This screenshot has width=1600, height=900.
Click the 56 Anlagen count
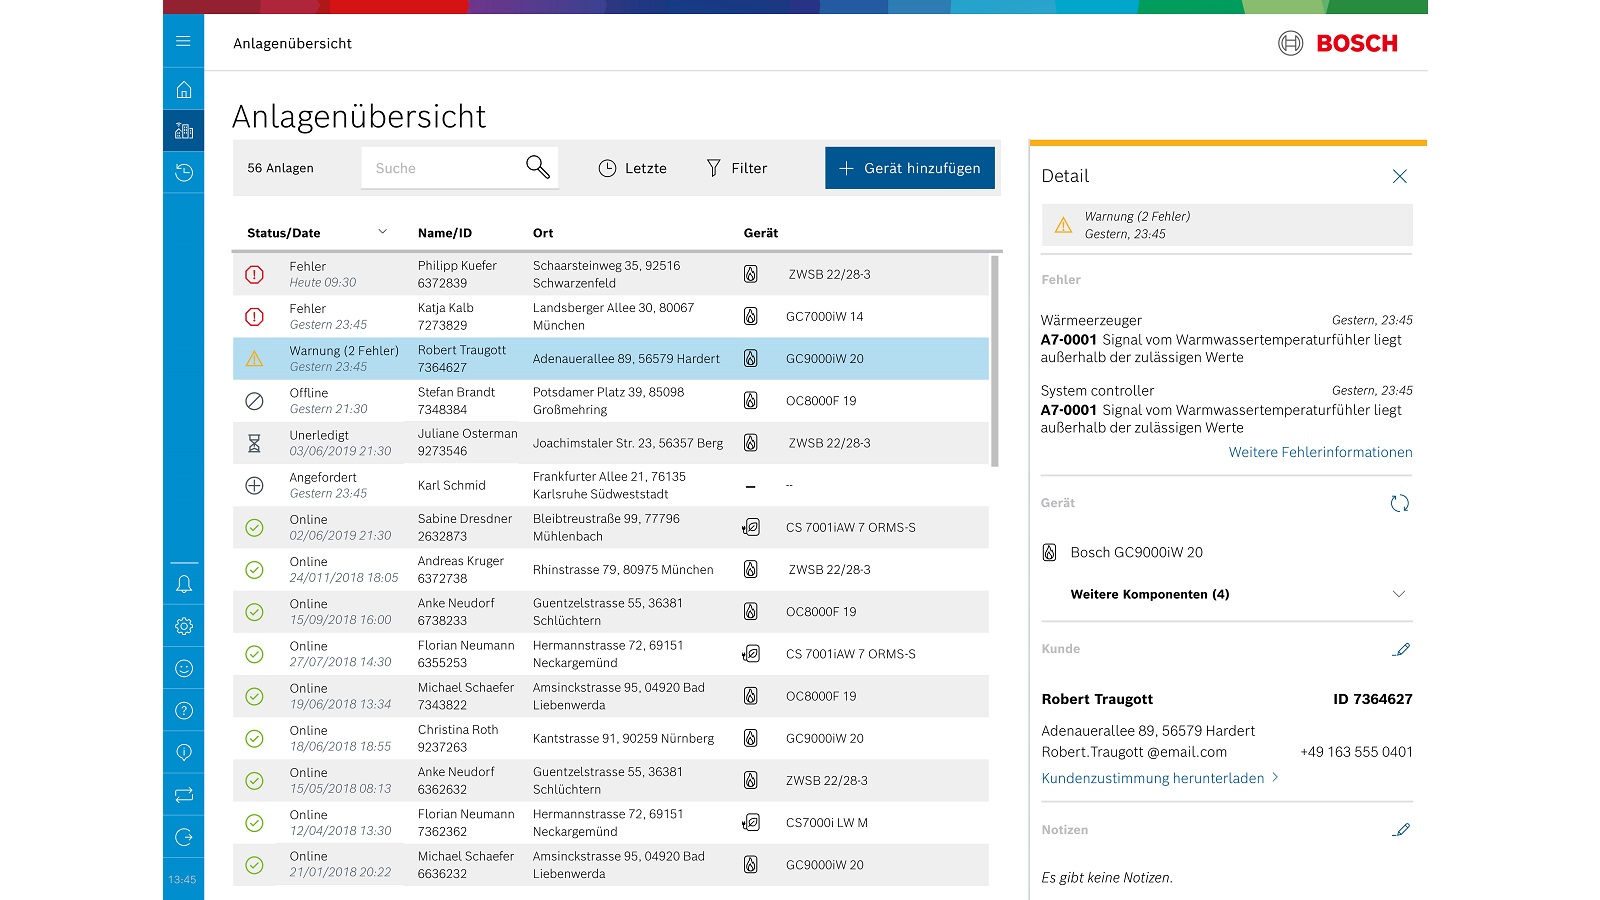[280, 168]
